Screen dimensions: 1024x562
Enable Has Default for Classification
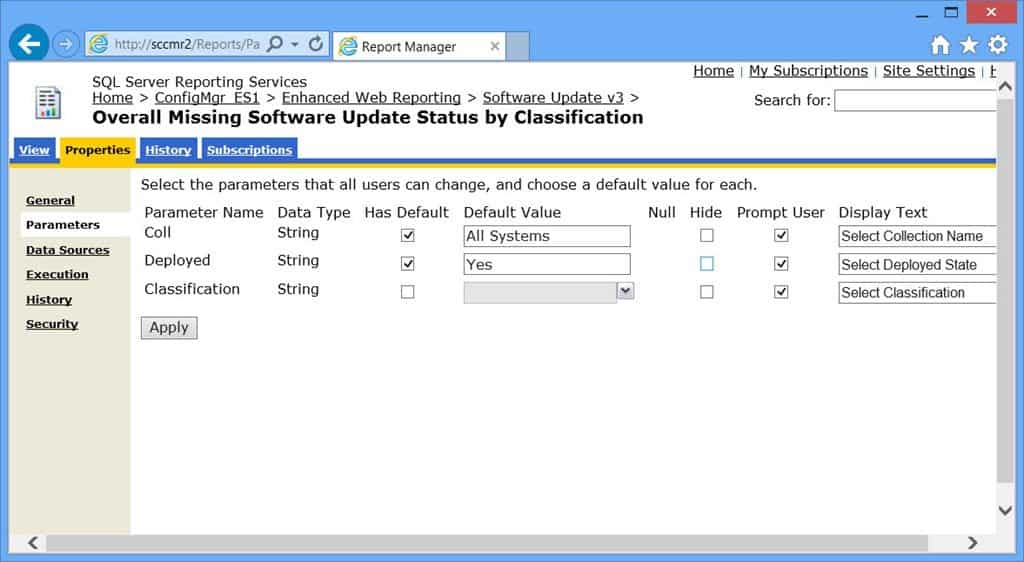[408, 292]
